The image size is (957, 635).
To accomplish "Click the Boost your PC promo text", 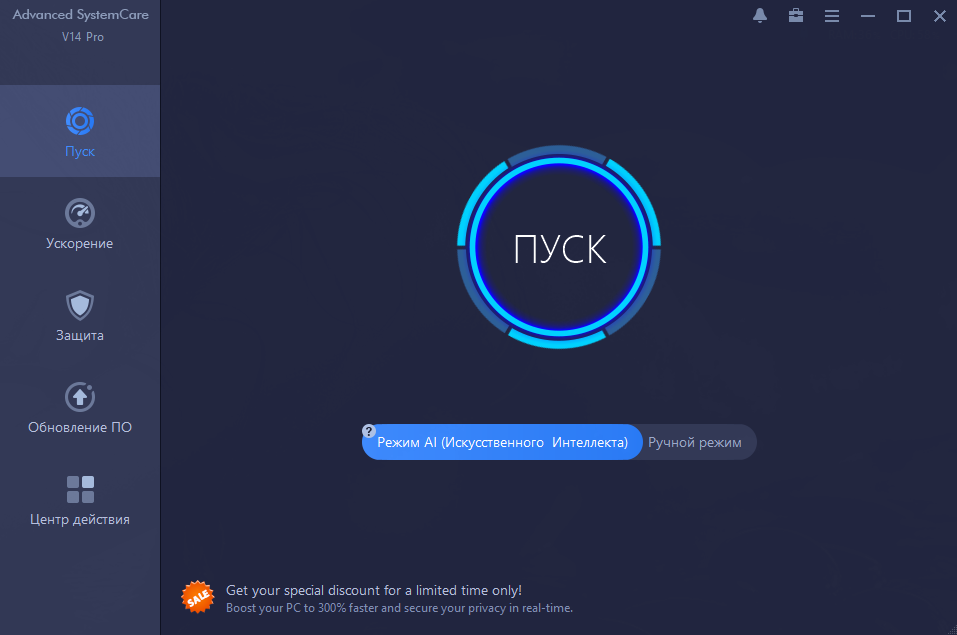I will 399,608.
